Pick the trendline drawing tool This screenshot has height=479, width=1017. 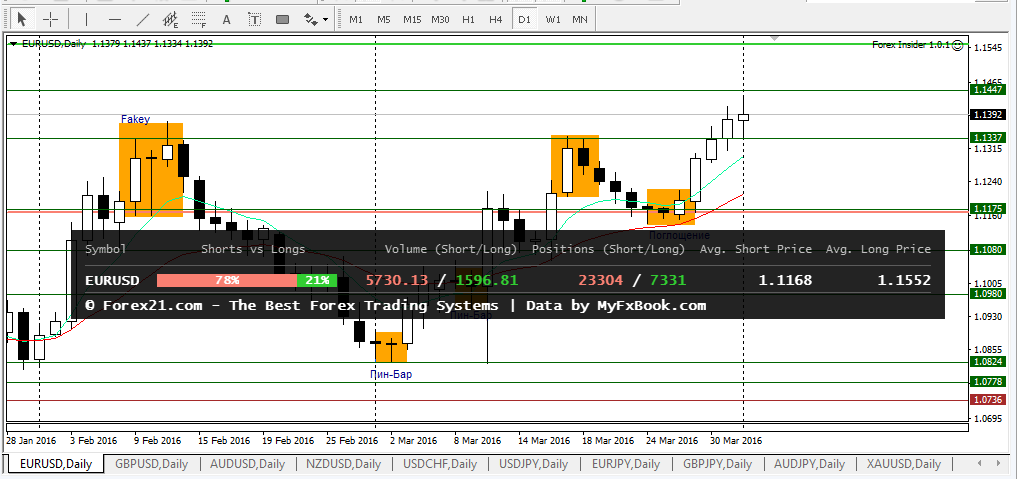click(x=143, y=19)
